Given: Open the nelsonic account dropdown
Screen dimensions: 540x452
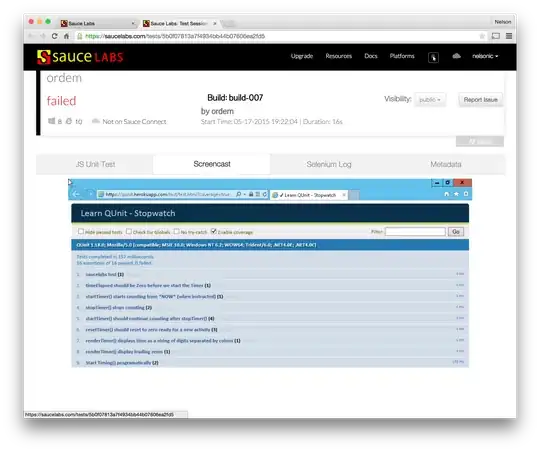Looking at the screenshot, I should click(485, 56).
